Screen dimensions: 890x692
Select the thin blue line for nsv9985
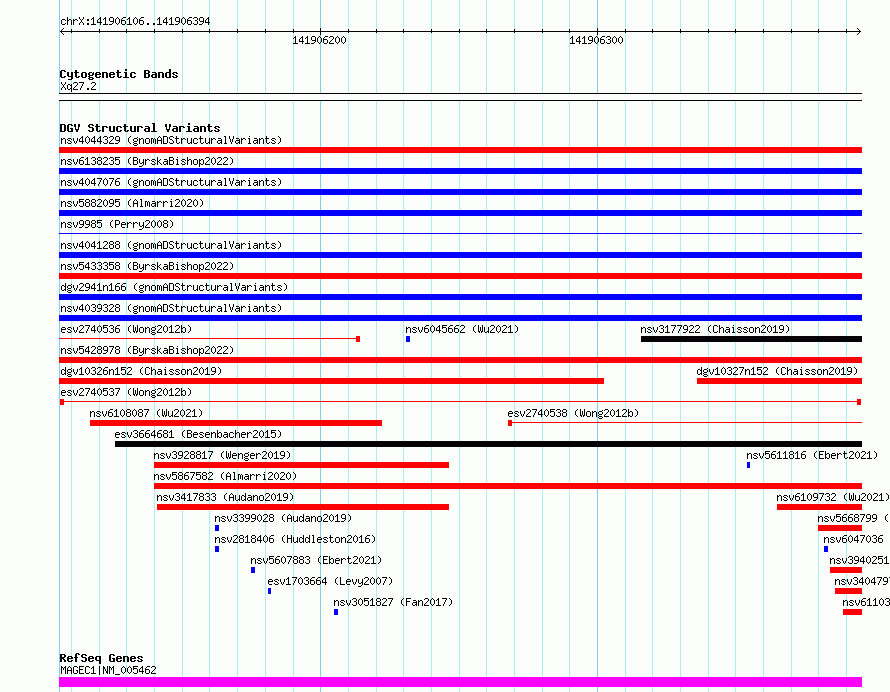click(460, 233)
